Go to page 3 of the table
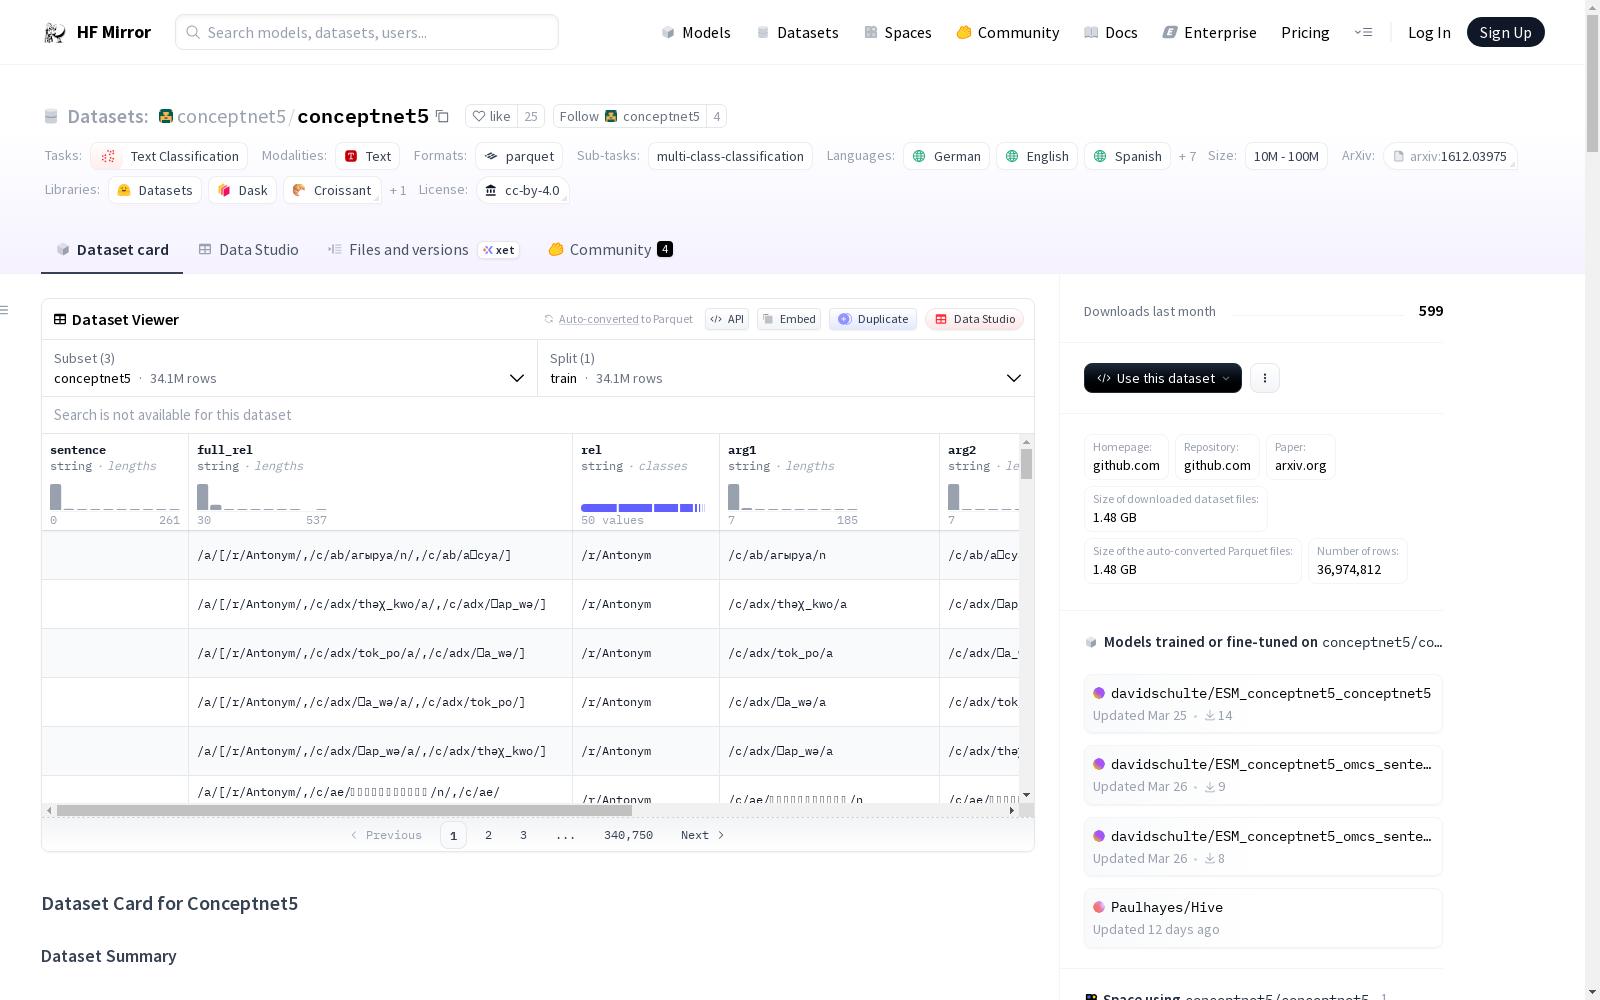This screenshot has width=1600, height=1000. (x=523, y=835)
